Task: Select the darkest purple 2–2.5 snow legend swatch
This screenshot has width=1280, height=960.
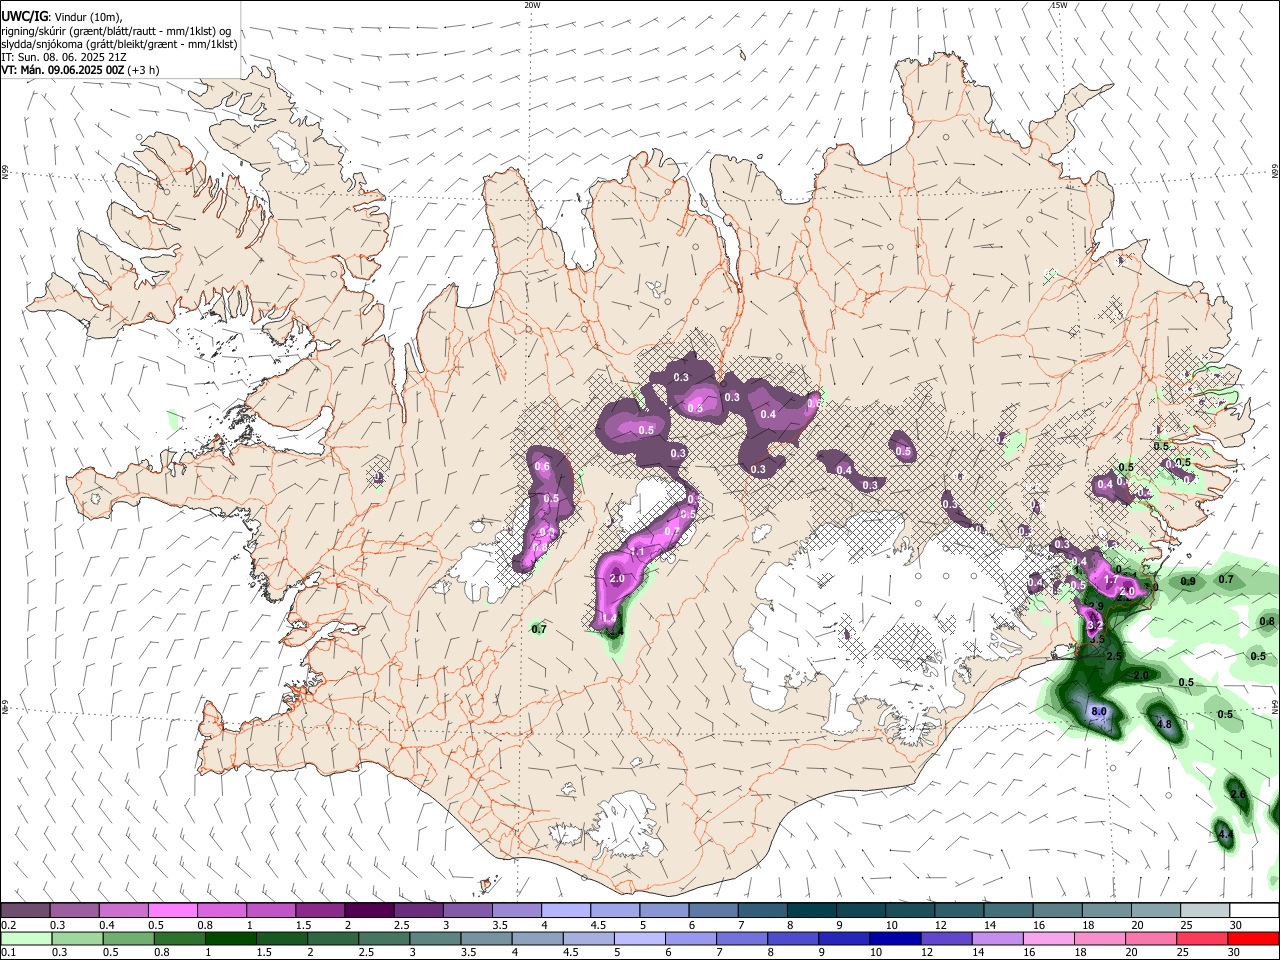Action: 369,911
